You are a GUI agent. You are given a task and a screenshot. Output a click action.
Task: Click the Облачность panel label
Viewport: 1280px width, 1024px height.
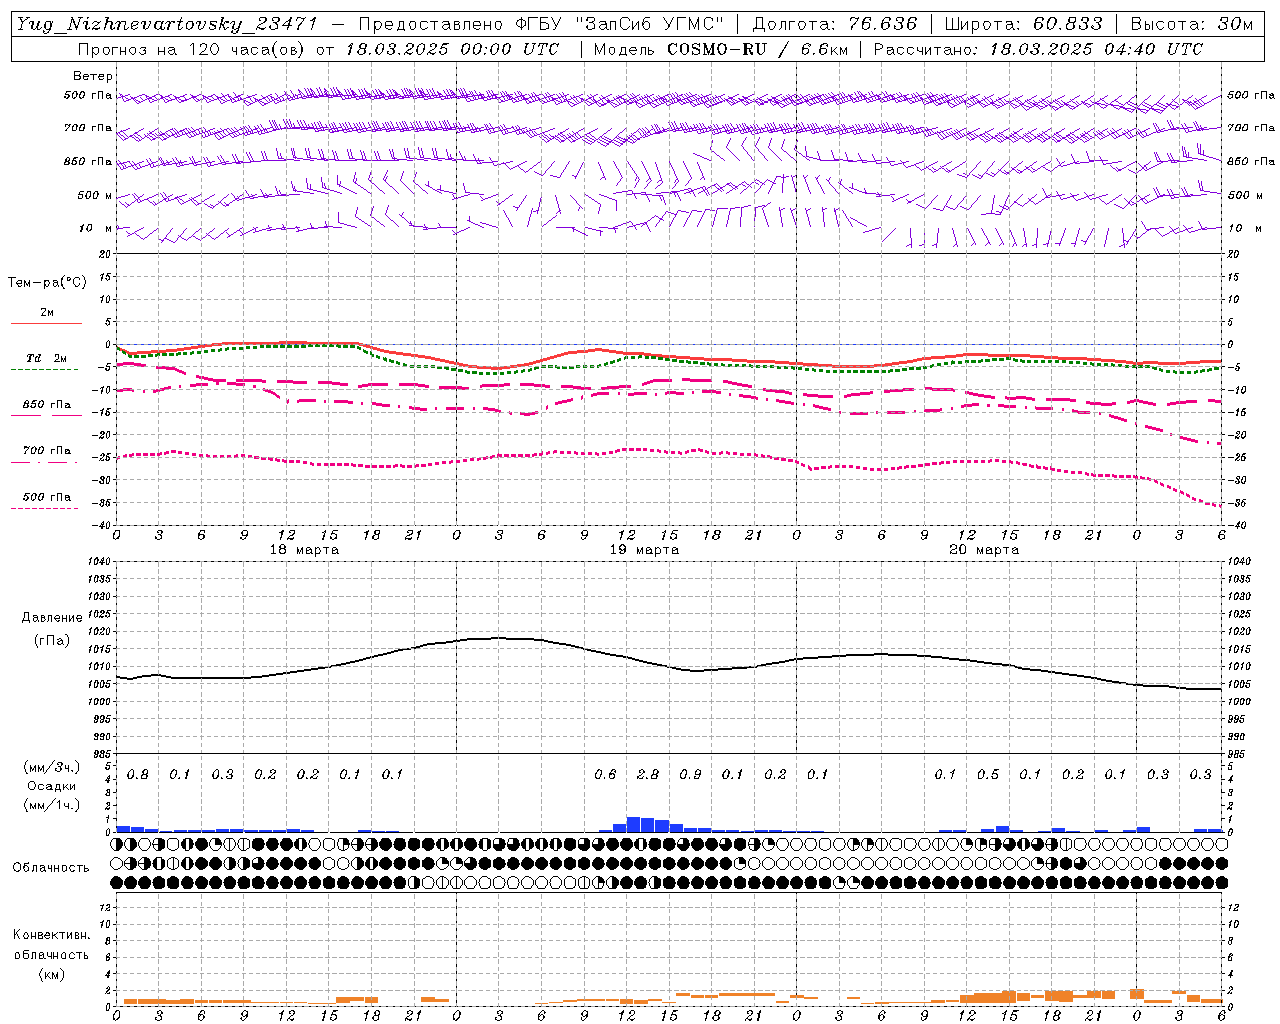pyautogui.click(x=51, y=867)
